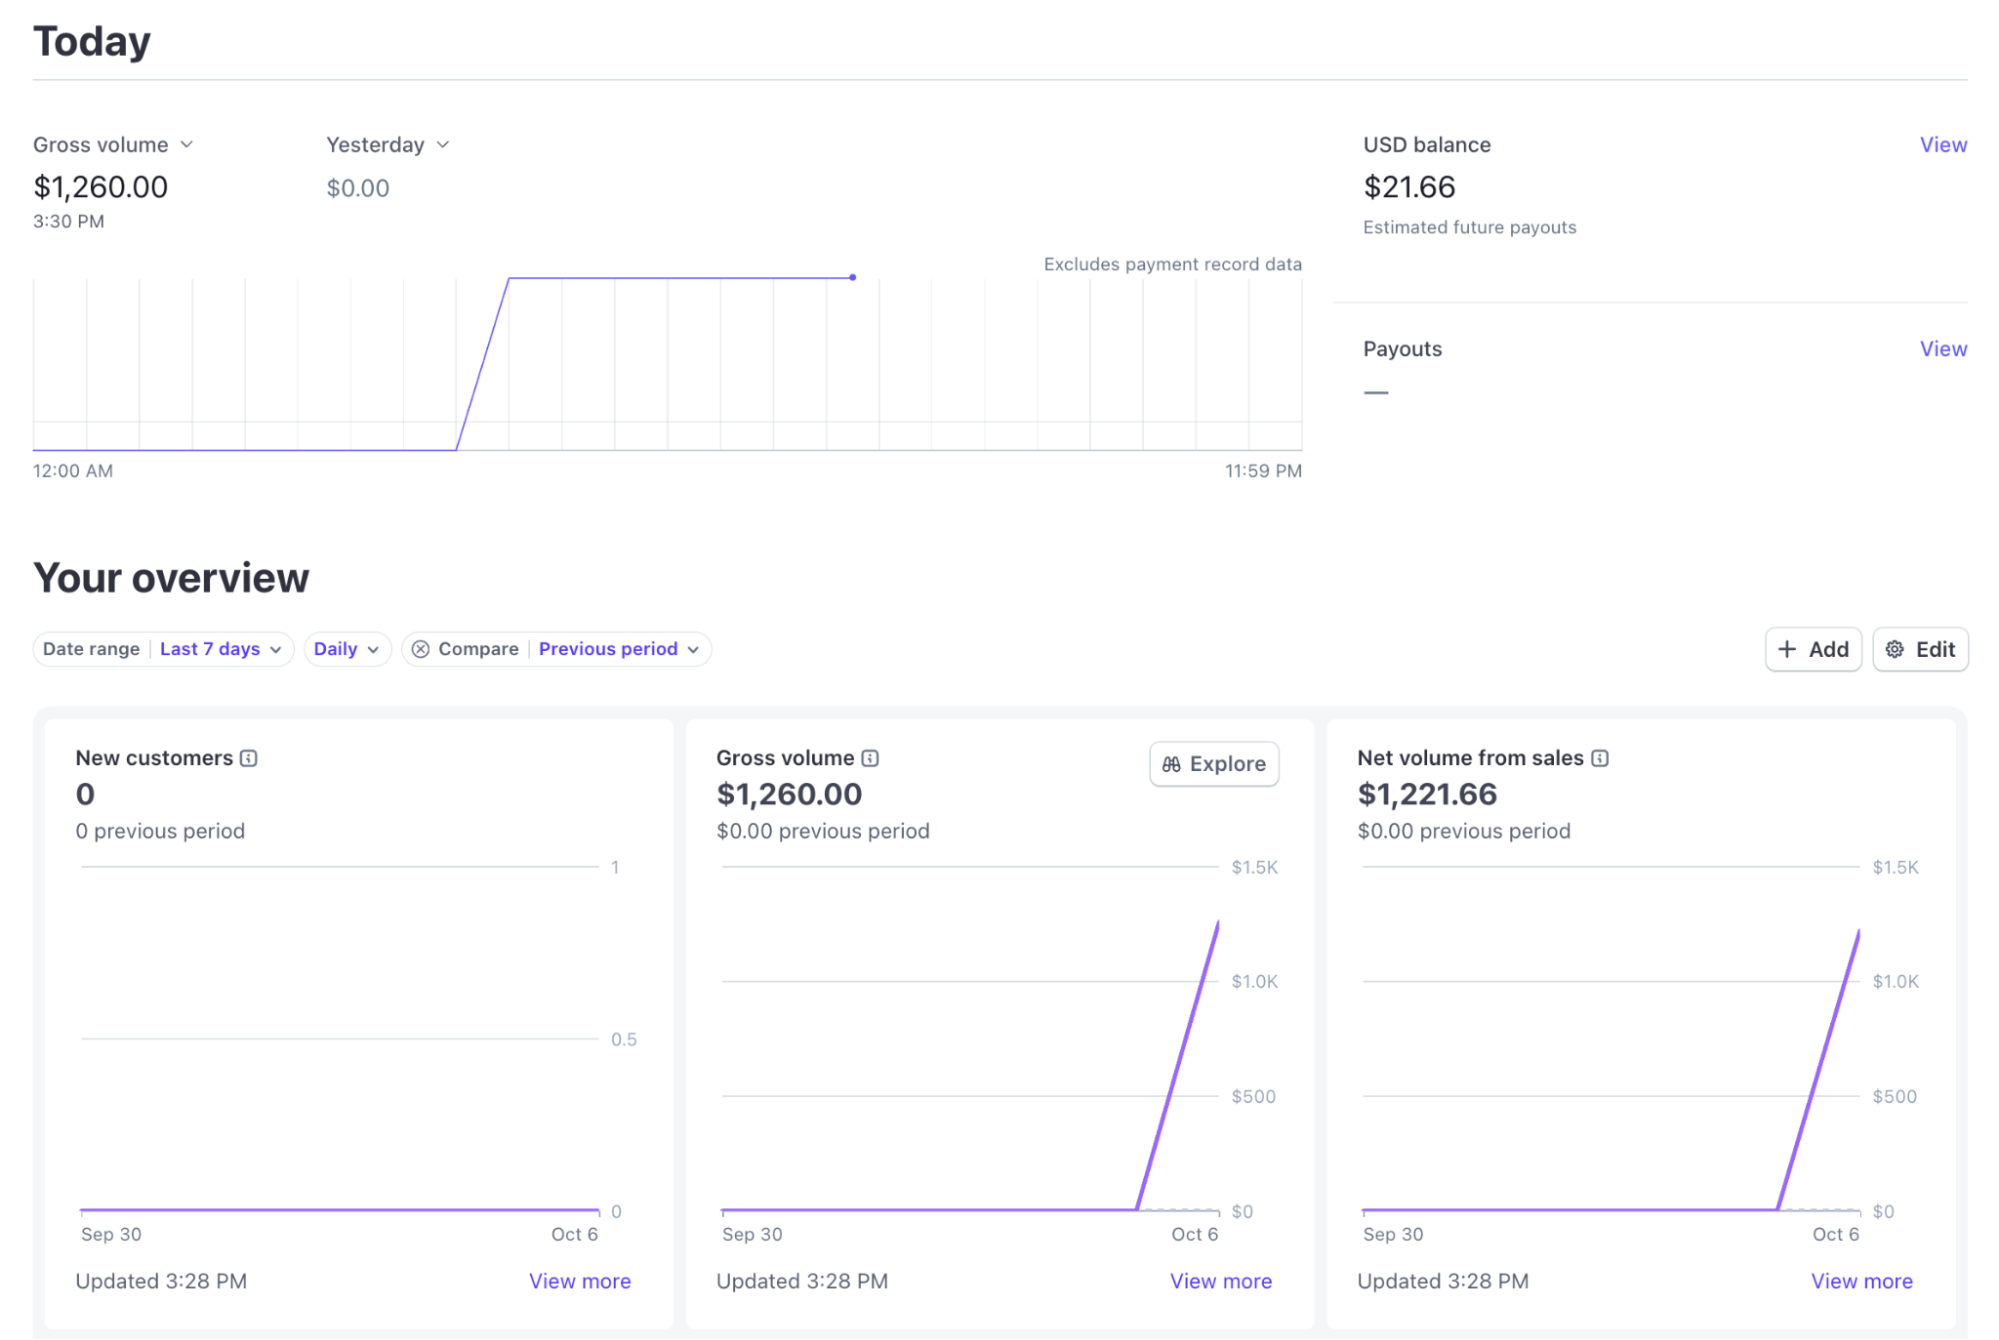Click Explore on the Gross volume card
1999x1340 pixels.
(1213, 764)
